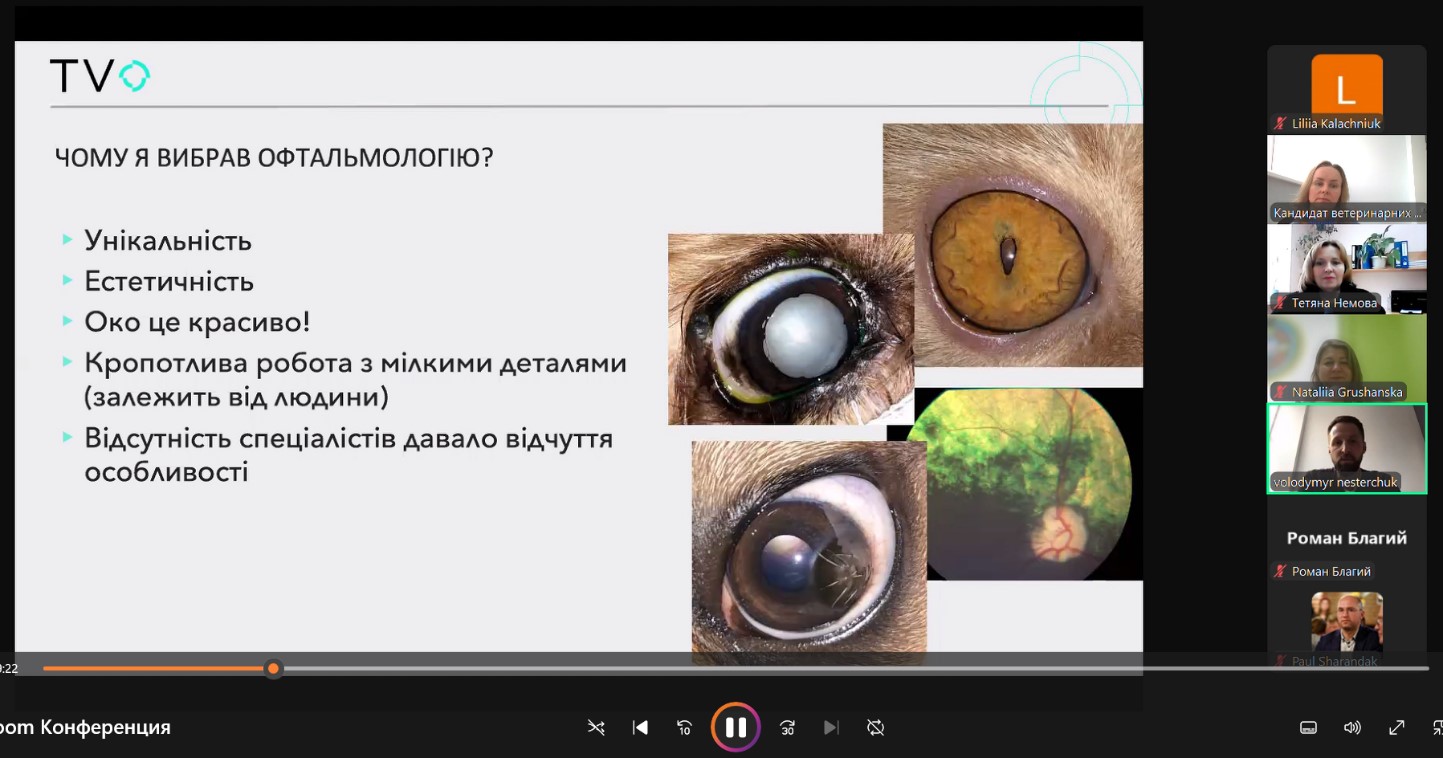Screen dimensions: 1443x758
Task: Click the bullet text 'Естетичність'
Action: coord(169,282)
